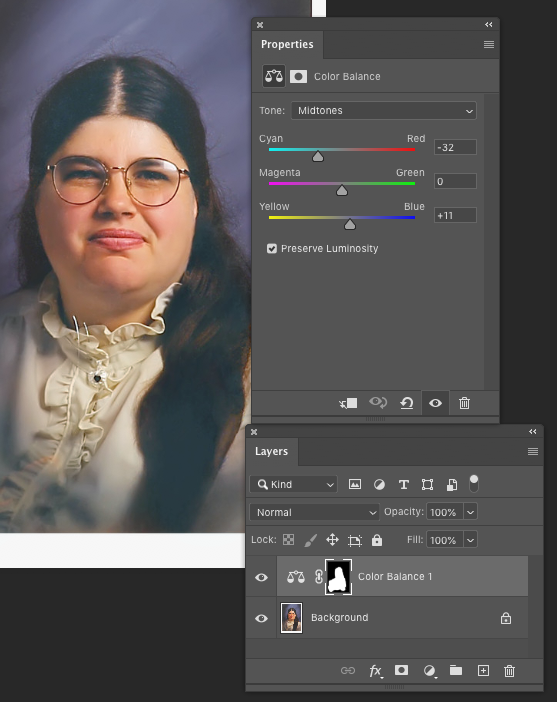Filter layers by smart objects icon
Viewport: 557px width, 702px height.
click(x=452, y=484)
